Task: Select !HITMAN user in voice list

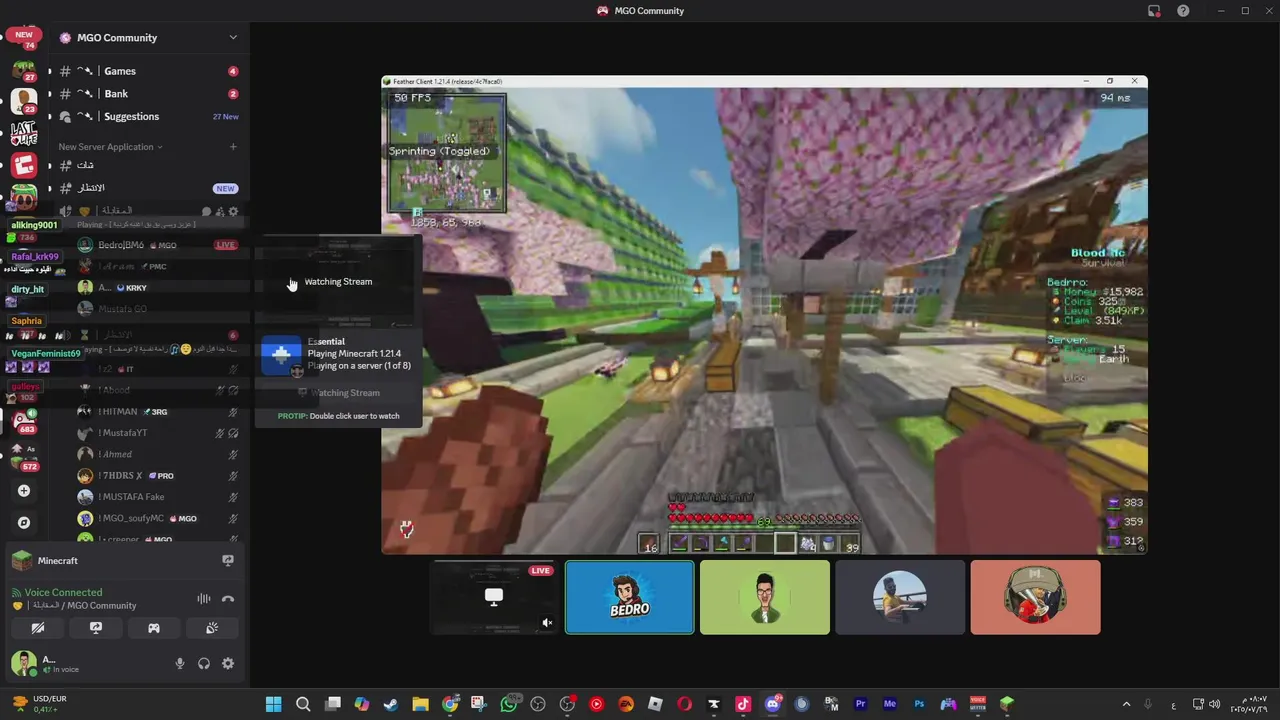Action: coord(158,412)
